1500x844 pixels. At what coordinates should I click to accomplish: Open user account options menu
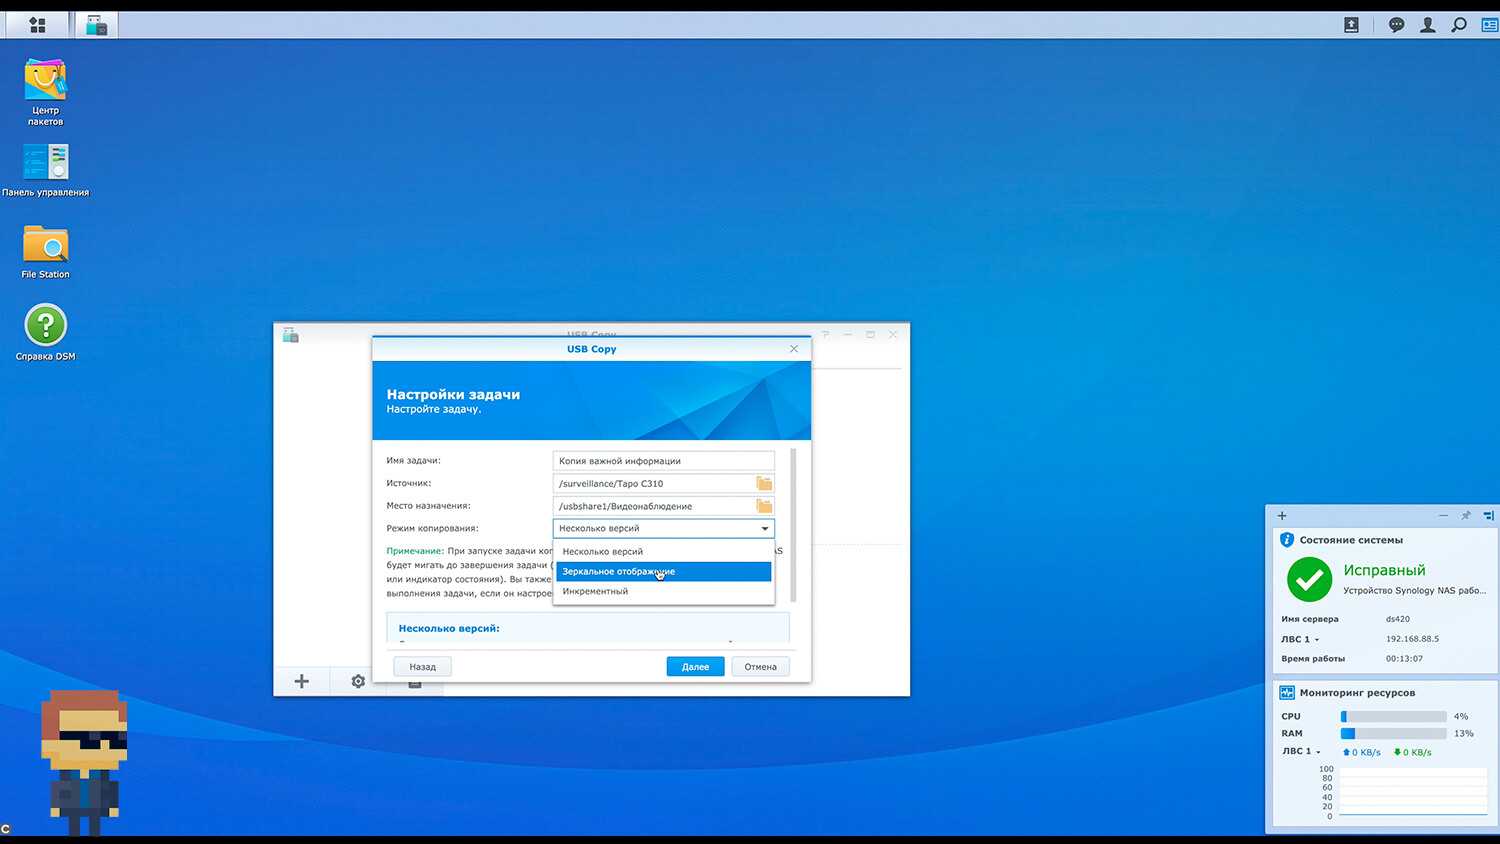tap(1428, 25)
